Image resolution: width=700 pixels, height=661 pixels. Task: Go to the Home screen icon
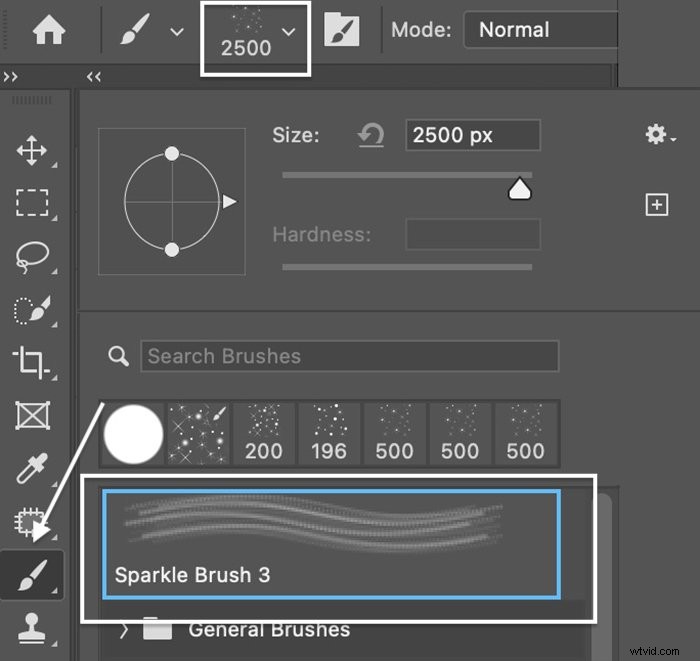coord(49,30)
